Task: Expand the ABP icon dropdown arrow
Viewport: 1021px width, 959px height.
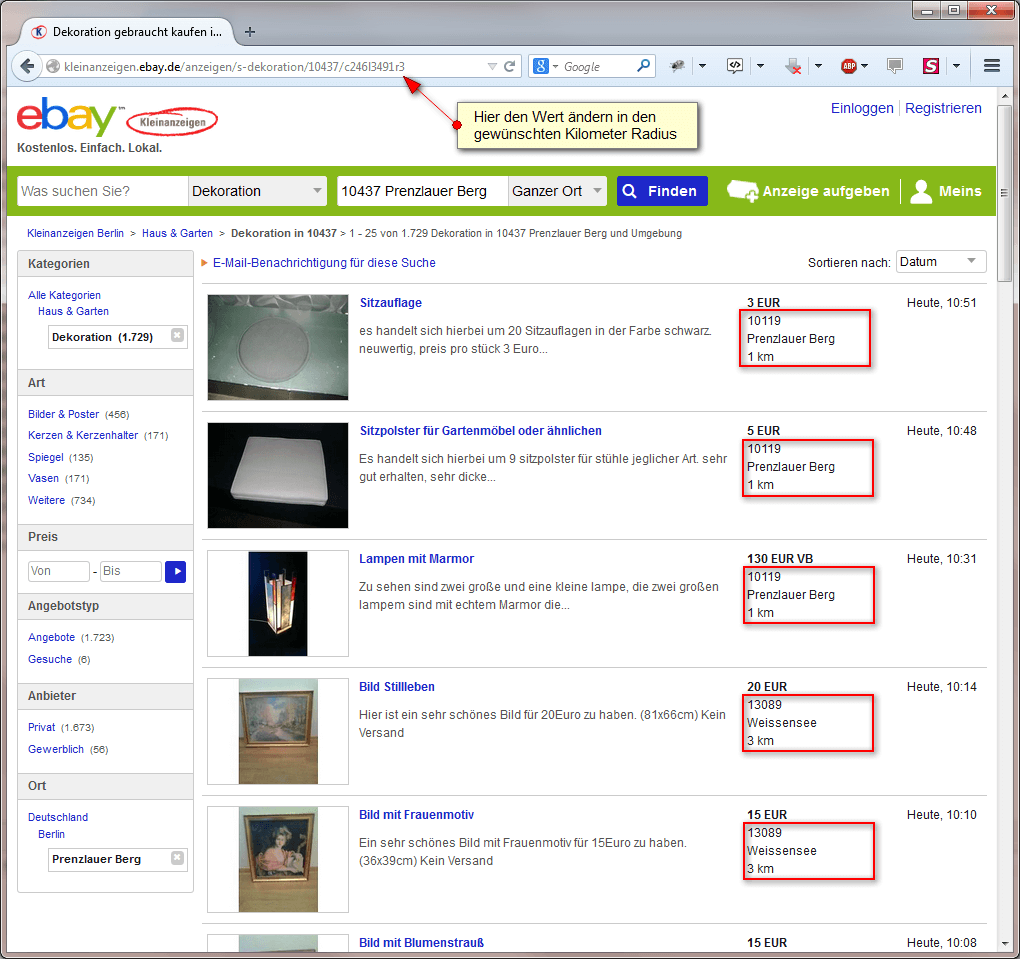Action: pos(865,66)
